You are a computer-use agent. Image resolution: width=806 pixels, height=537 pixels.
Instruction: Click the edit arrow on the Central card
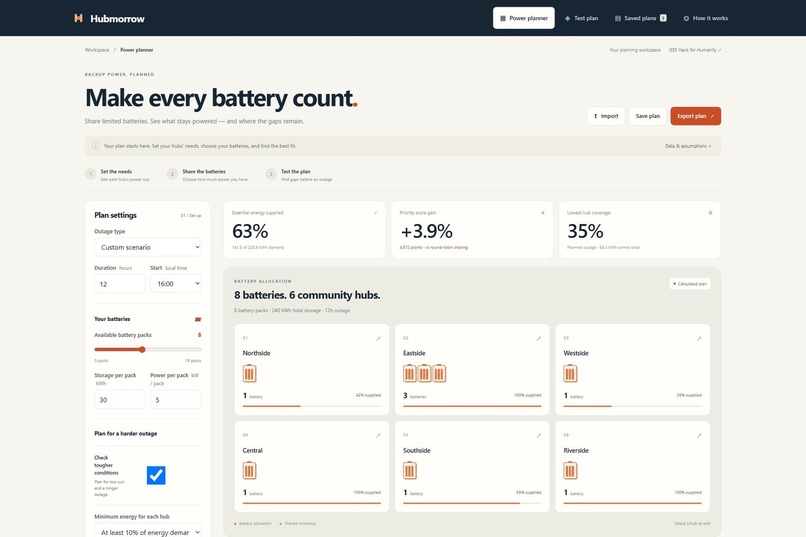tap(378, 435)
